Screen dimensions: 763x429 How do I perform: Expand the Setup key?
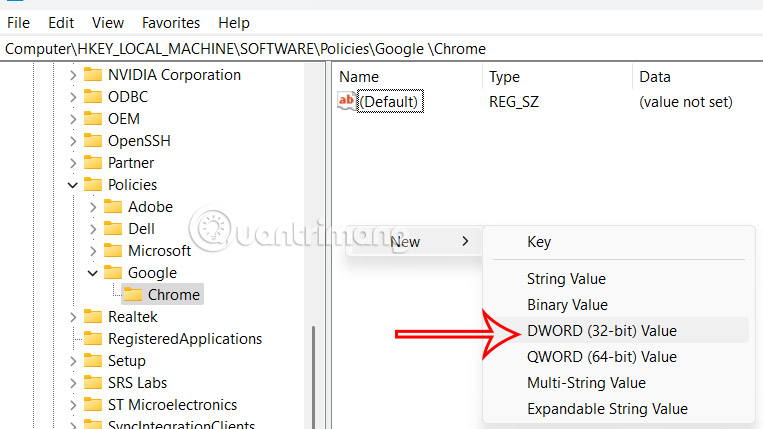pos(73,361)
